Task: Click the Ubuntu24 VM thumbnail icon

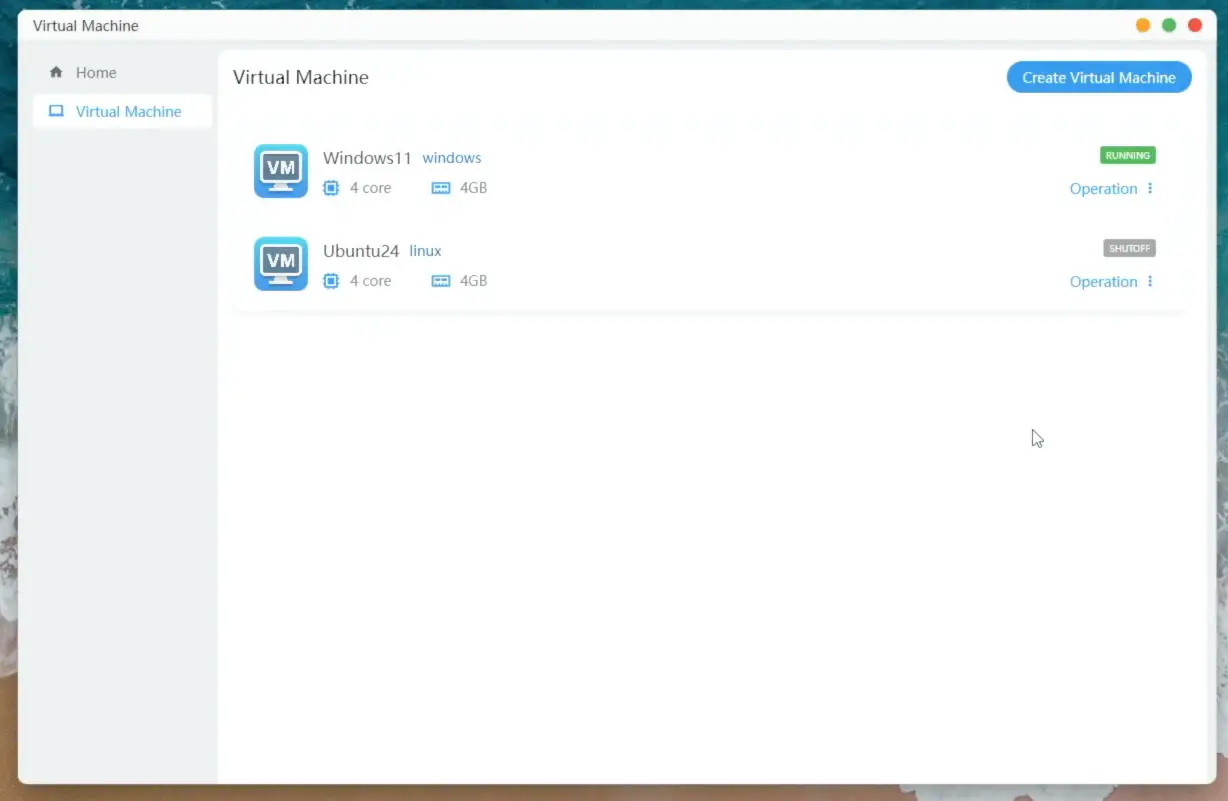Action: click(x=280, y=264)
